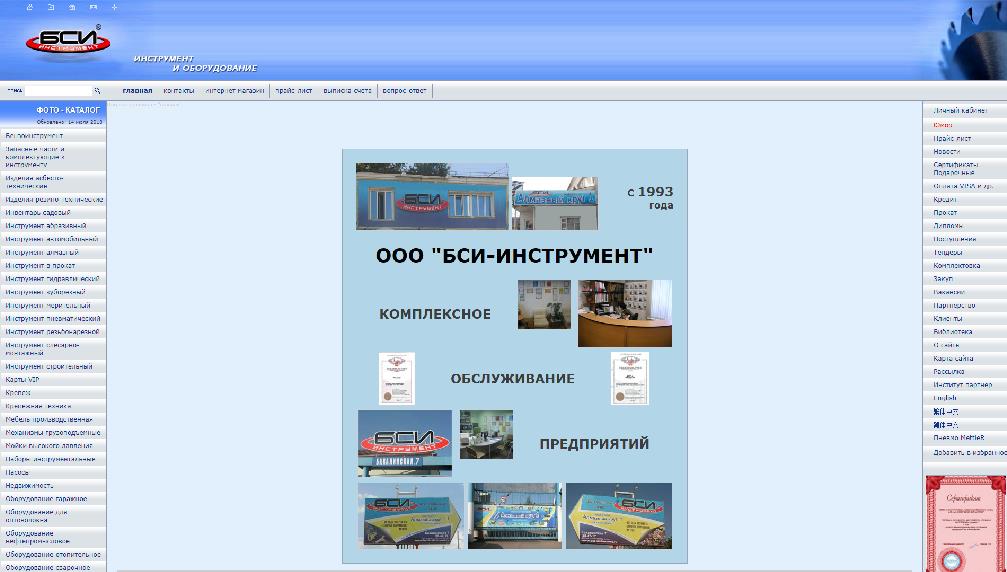Open Инструмент строительный category
Image resolution: width=1007 pixels, height=572 pixels.
point(49,367)
